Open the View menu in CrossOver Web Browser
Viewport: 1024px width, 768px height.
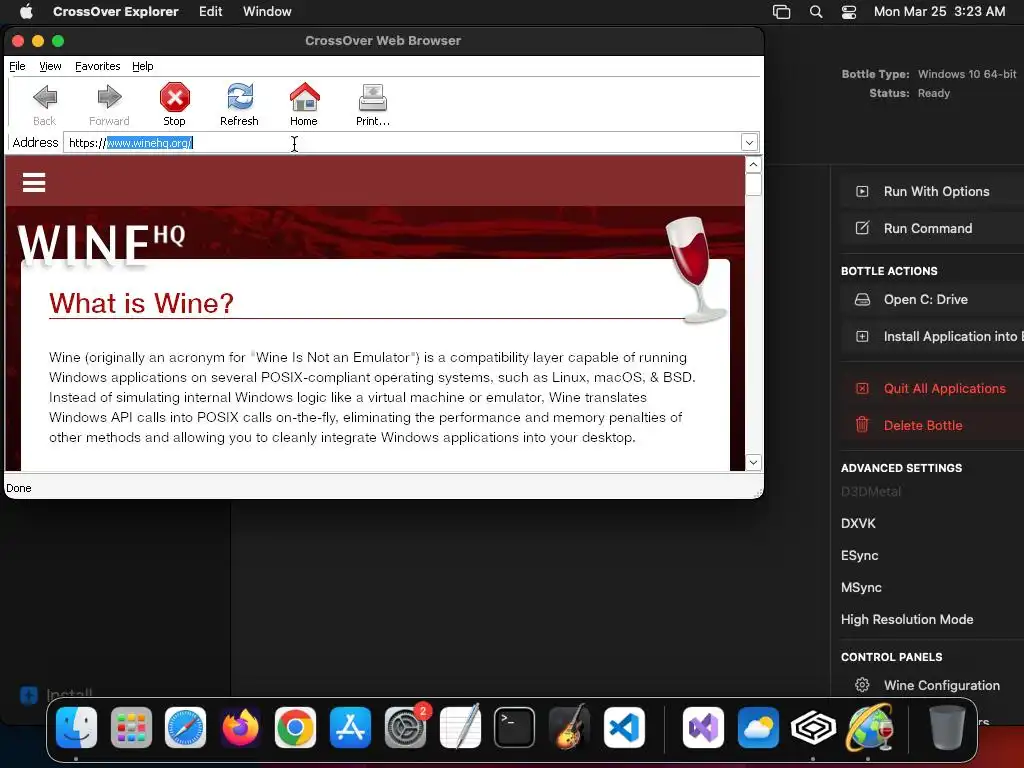[x=50, y=66]
